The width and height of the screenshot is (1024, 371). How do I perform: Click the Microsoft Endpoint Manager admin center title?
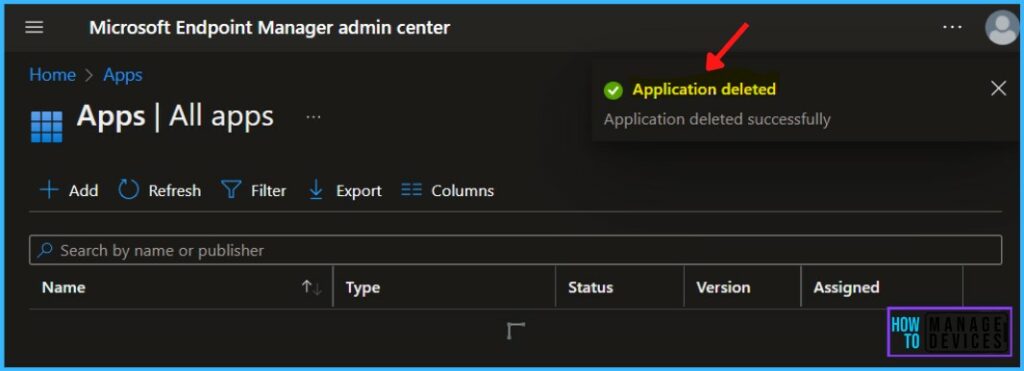270,27
